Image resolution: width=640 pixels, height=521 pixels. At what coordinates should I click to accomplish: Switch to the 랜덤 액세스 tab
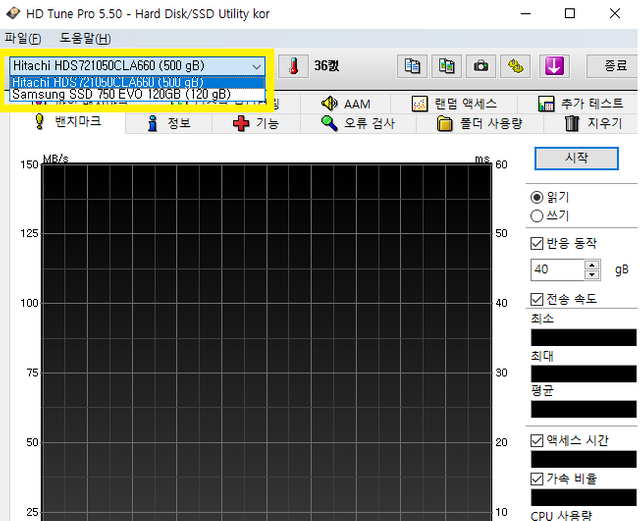[454, 104]
